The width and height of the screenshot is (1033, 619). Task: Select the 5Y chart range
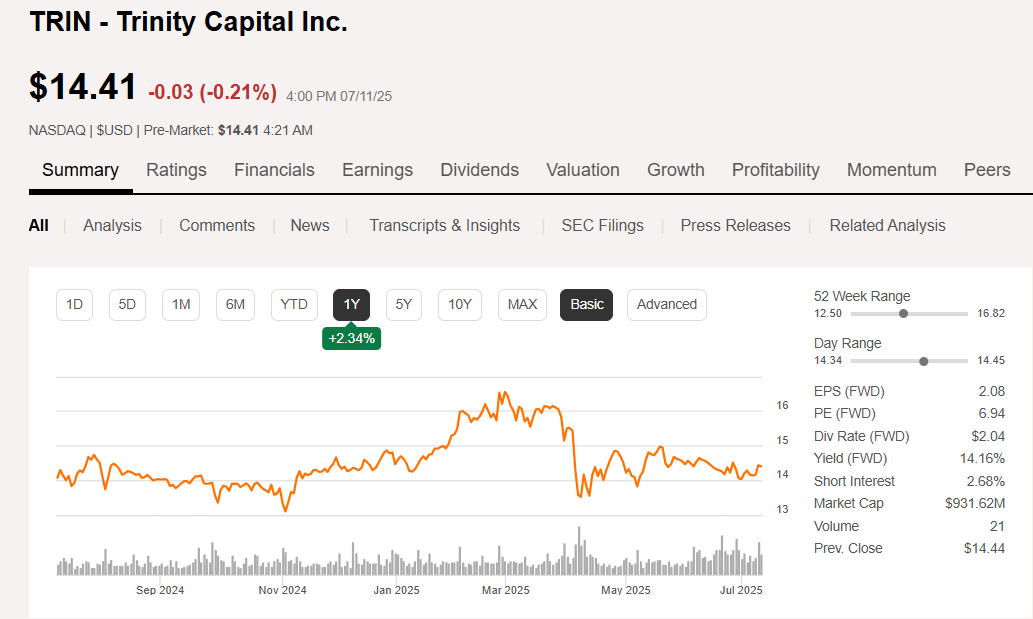tap(404, 305)
